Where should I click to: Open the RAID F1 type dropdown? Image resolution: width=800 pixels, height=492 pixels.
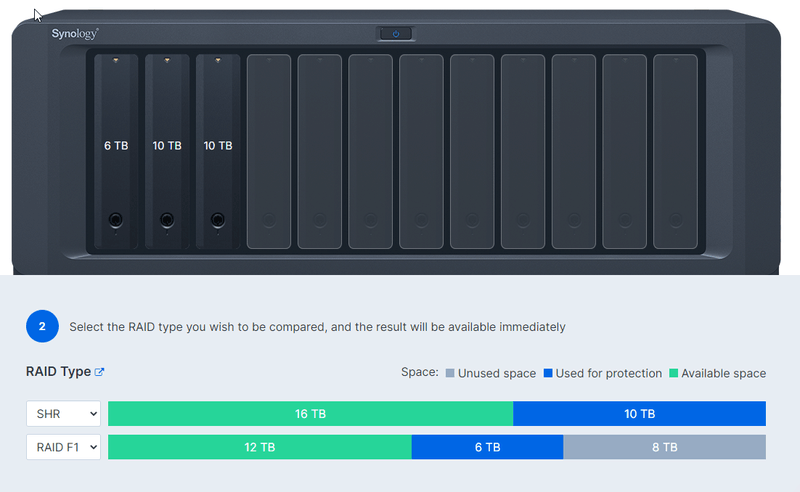(63, 447)
